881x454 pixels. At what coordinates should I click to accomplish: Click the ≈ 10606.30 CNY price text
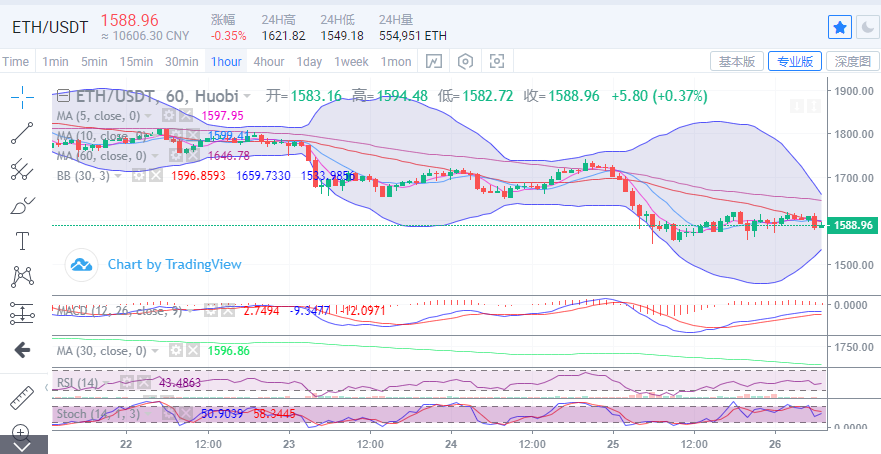[145, 36]
